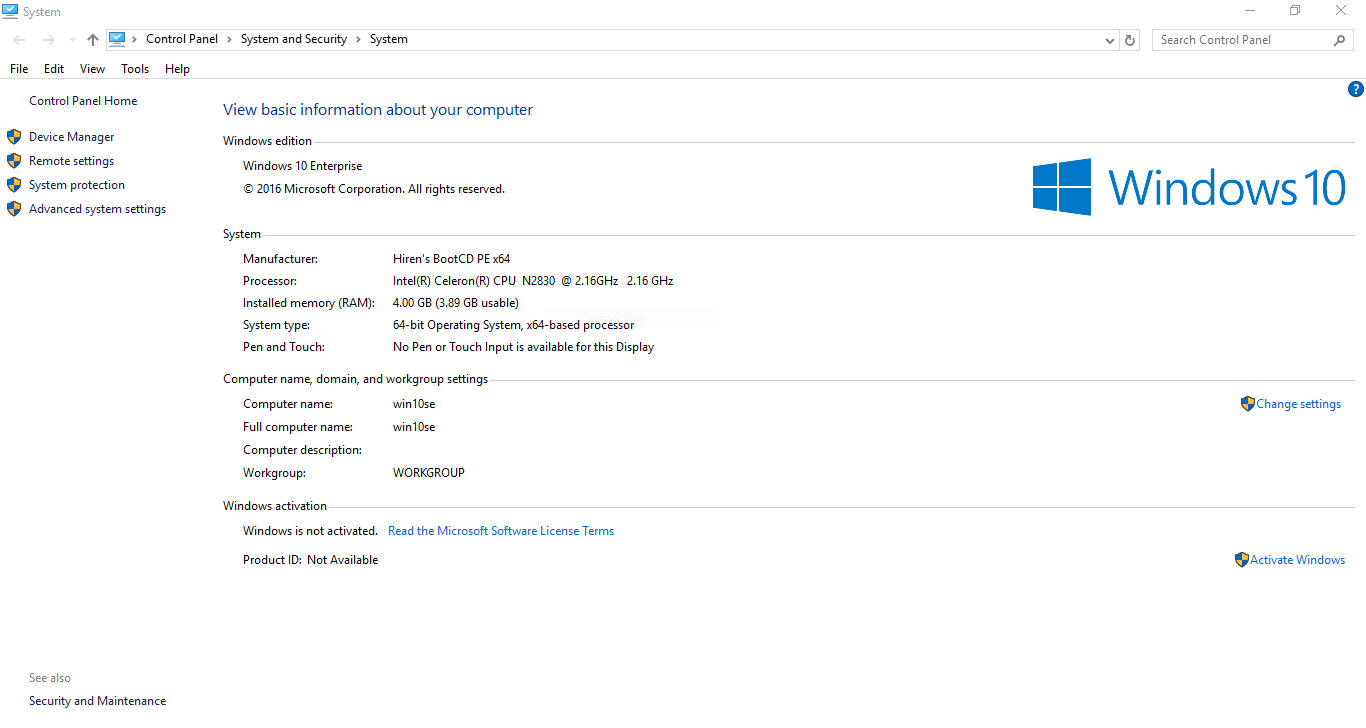The width and height of the screenshot is (1366, 728).
Task: Expand chevron after Control Panel breadcrumb
Action: [x=229, y=40]
